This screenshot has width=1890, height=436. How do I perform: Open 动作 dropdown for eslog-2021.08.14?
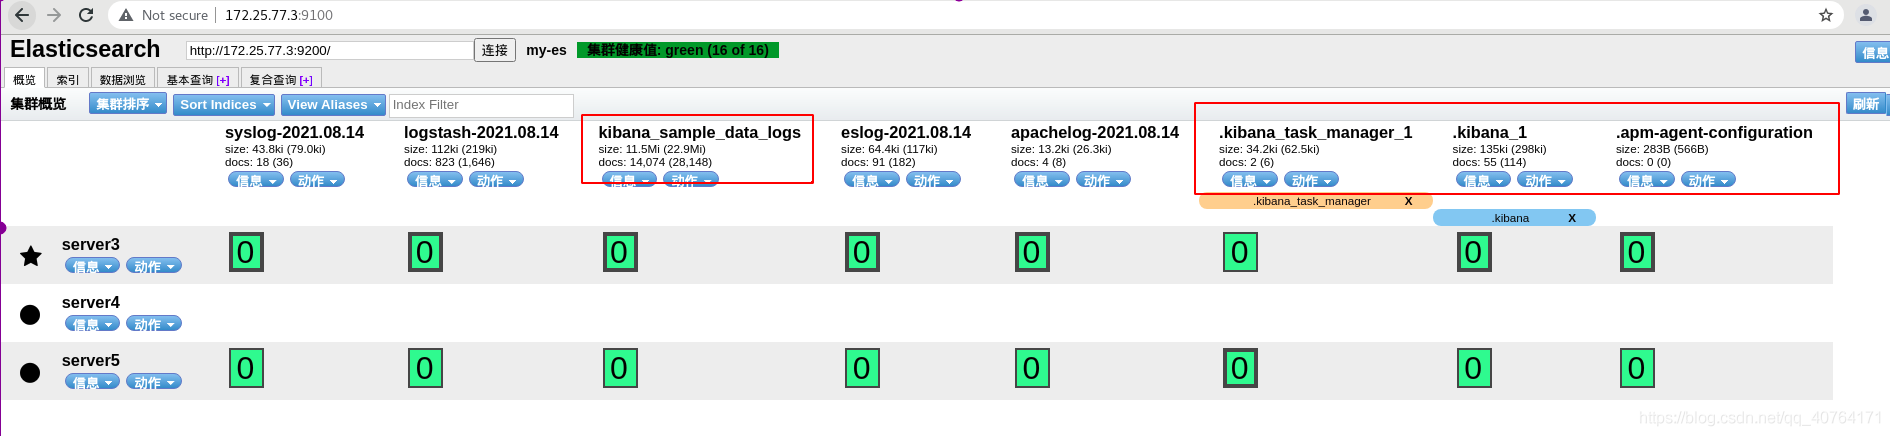934,180
